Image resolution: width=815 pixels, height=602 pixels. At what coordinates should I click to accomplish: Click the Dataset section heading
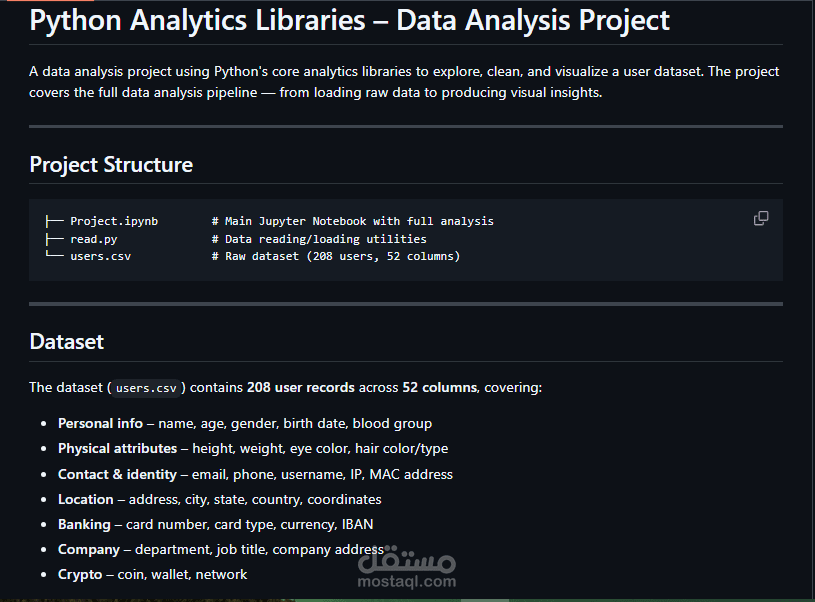click(x=67, y=342)
